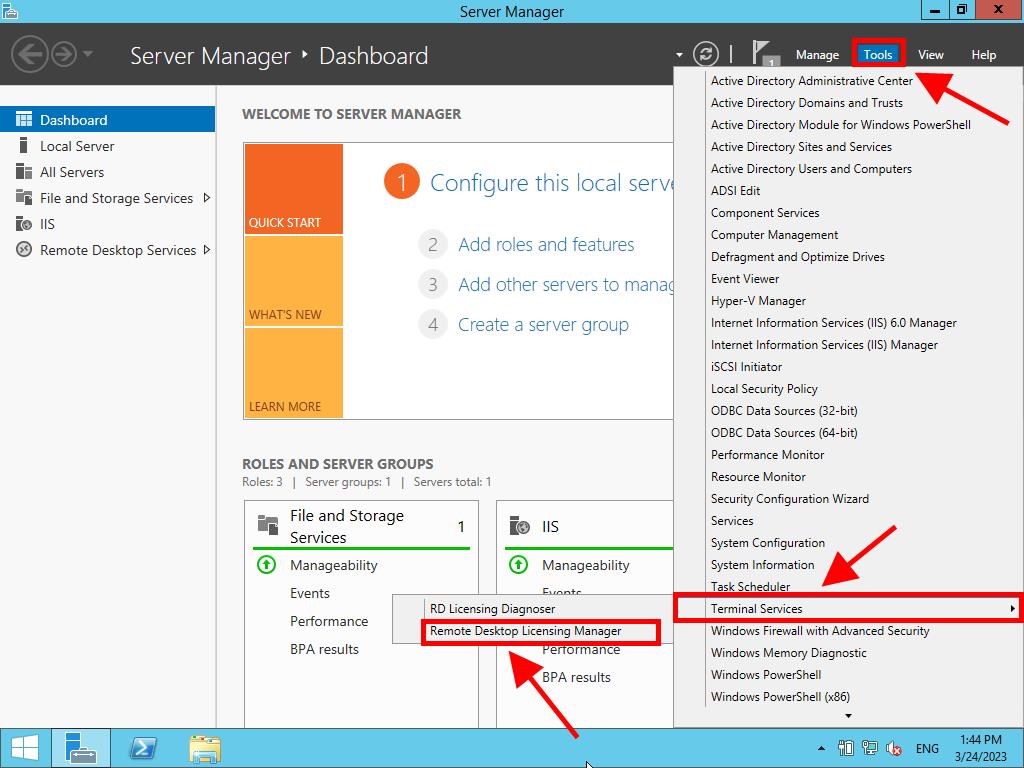Click Add other servers to manage link
1024x768 pixels.
(x=566, y=285)
